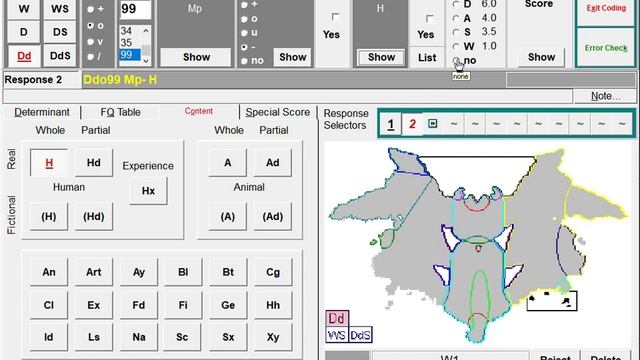Select the Cg clothing content button
640x360 pixels.
point(273,272)
